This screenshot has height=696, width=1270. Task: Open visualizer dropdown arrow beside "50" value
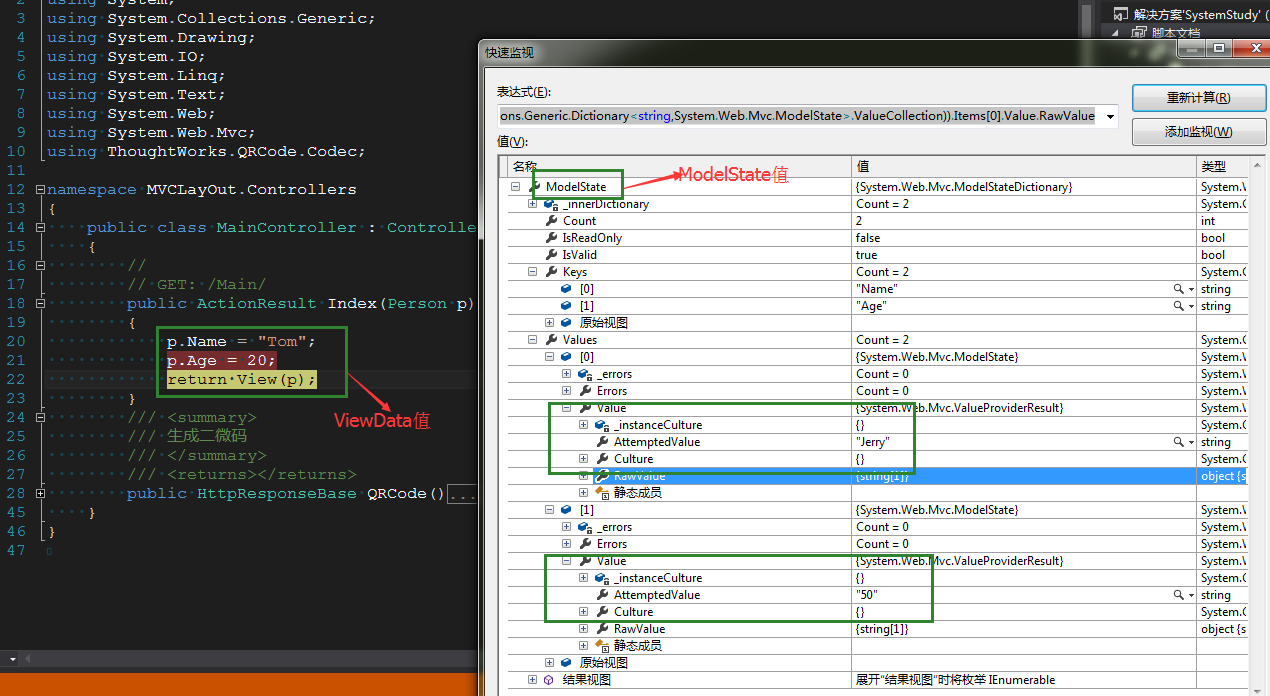click(x=1190, y=595)
